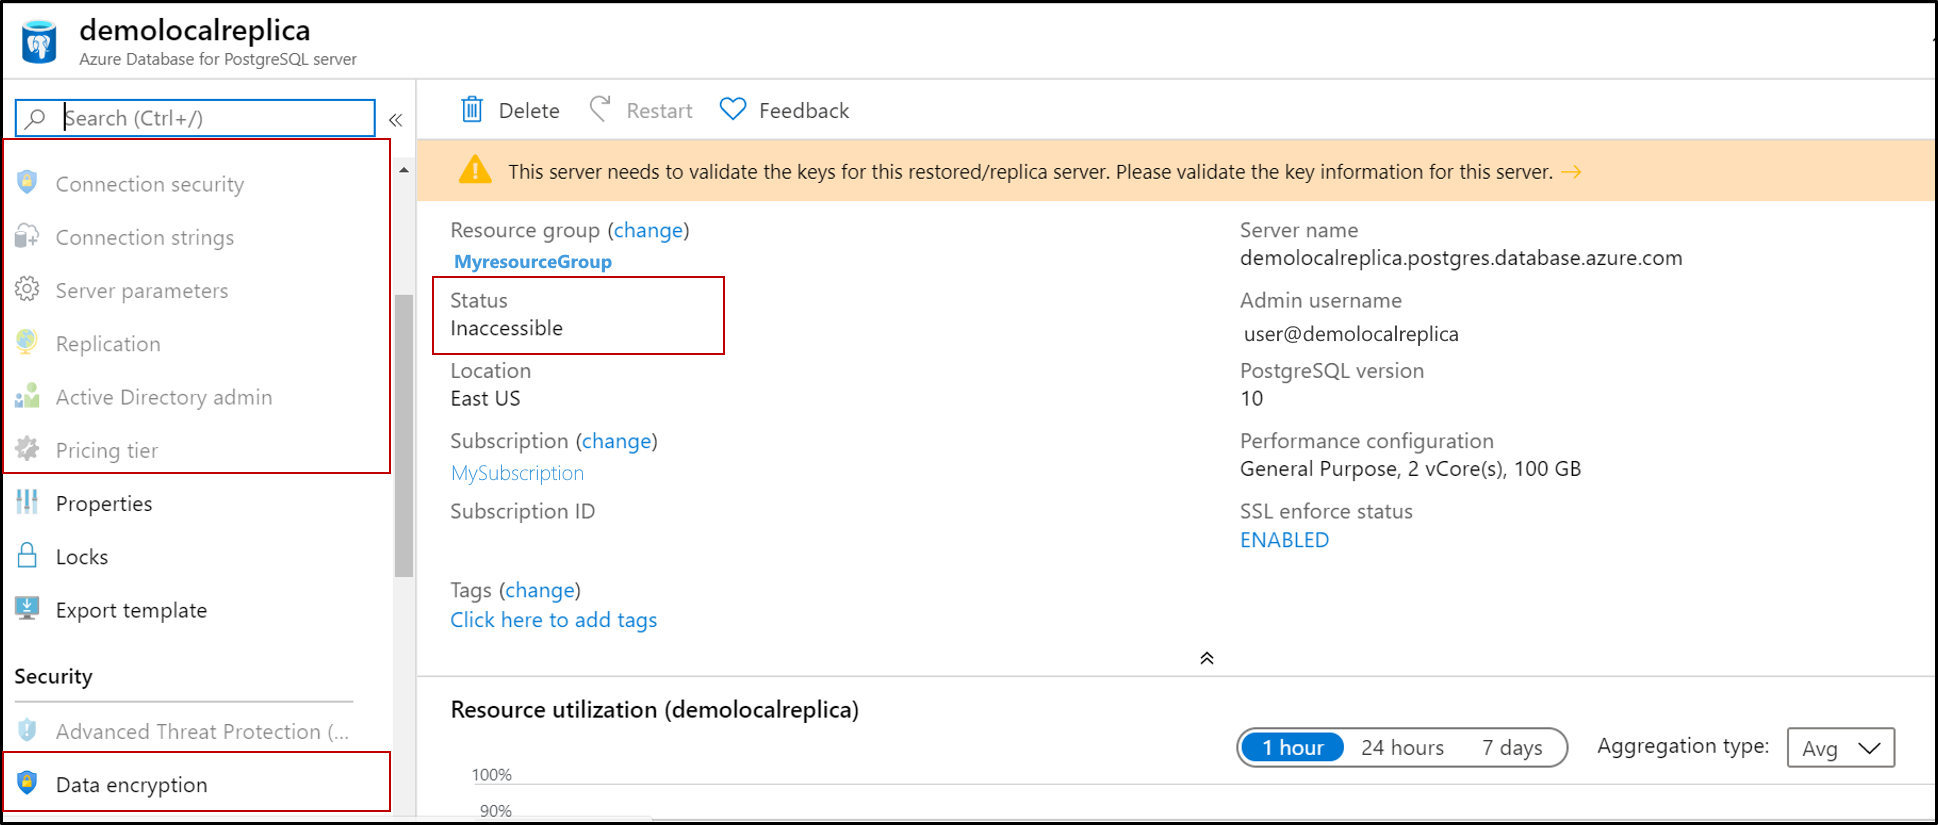This screenshot has height=825, width=1938.
Task: Click the Connection strings icon
Action: 27,236
